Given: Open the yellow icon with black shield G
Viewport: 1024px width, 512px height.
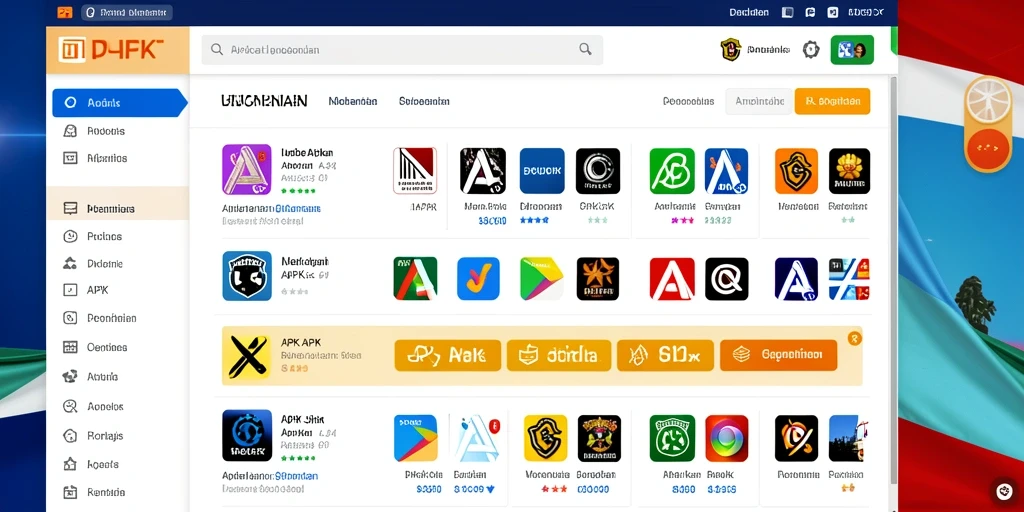Looking at the screenshot, I should (545, 438).
